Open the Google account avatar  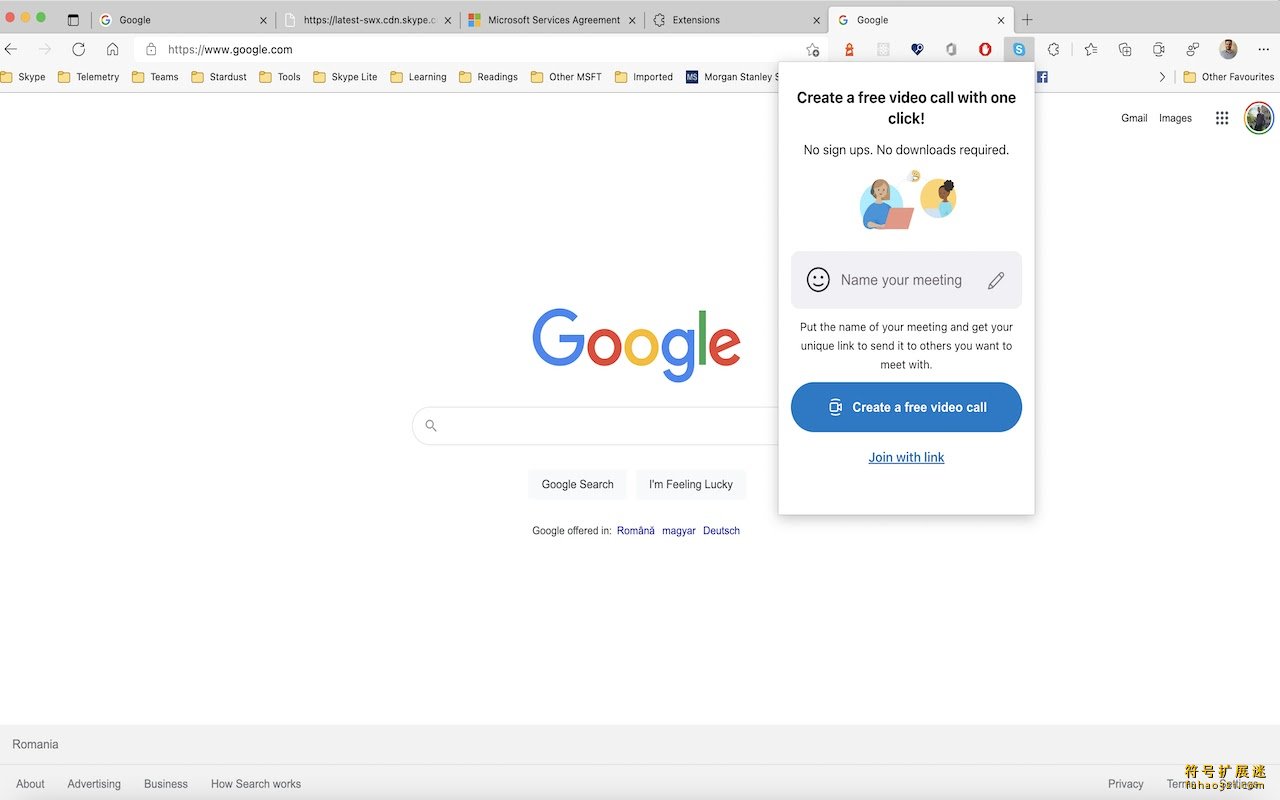pyautogui.click(x=1259, y=118)
